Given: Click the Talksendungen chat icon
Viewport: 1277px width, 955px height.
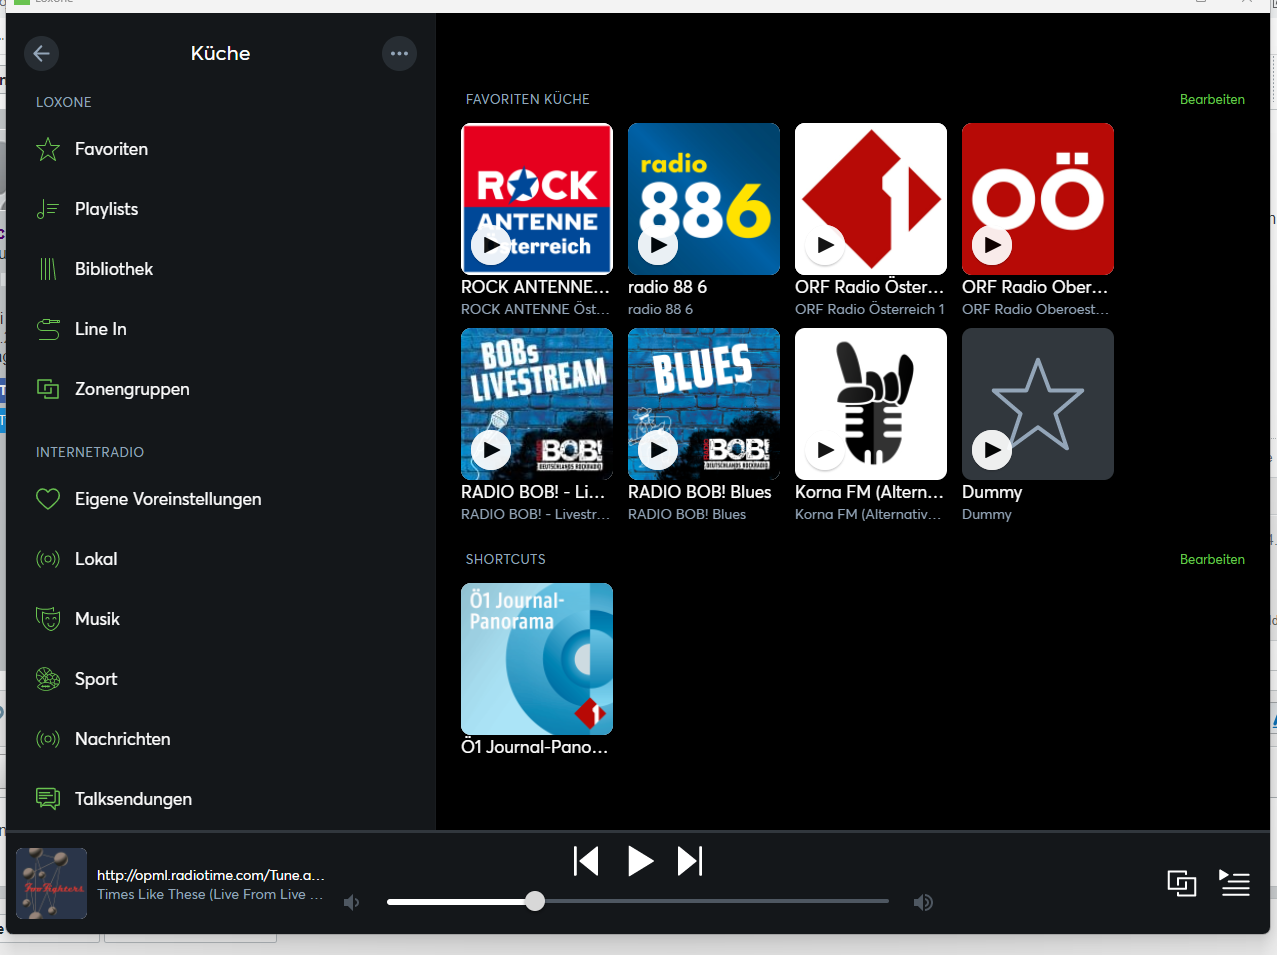Looking at the screenshot, I should click(48, 799).
